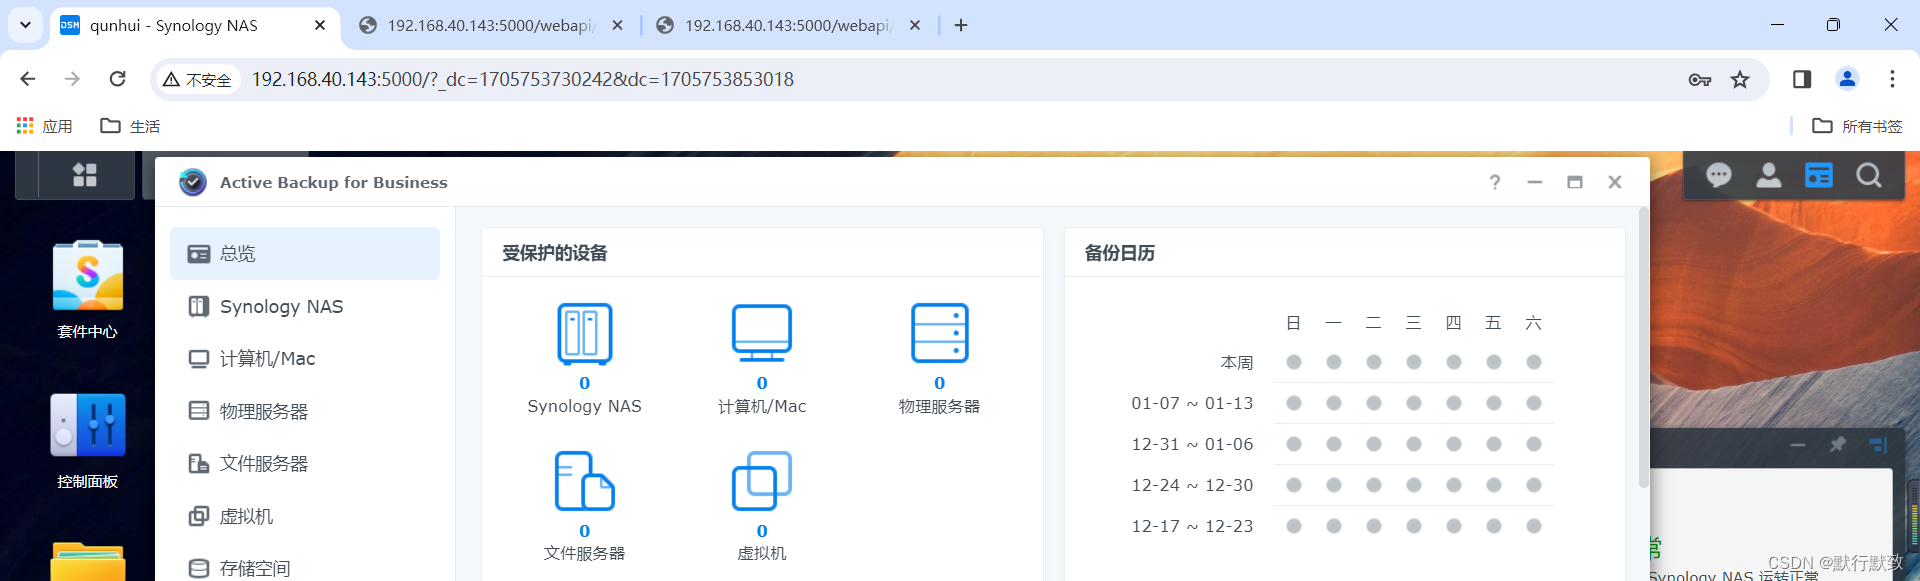The height and width of the screenshot is (581, 1920).
Task: Select 总览 overview in the sidebar
Action: [x=305, y=254]
